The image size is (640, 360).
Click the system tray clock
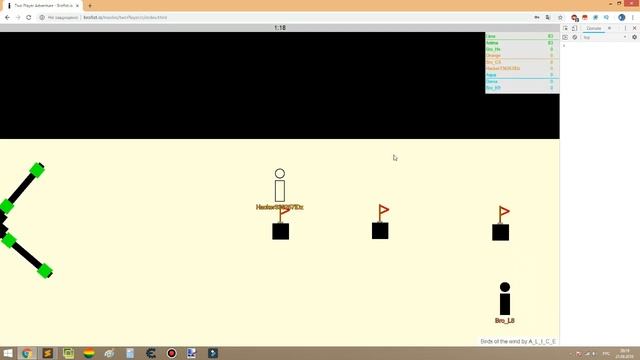click(x=624, y=353)
